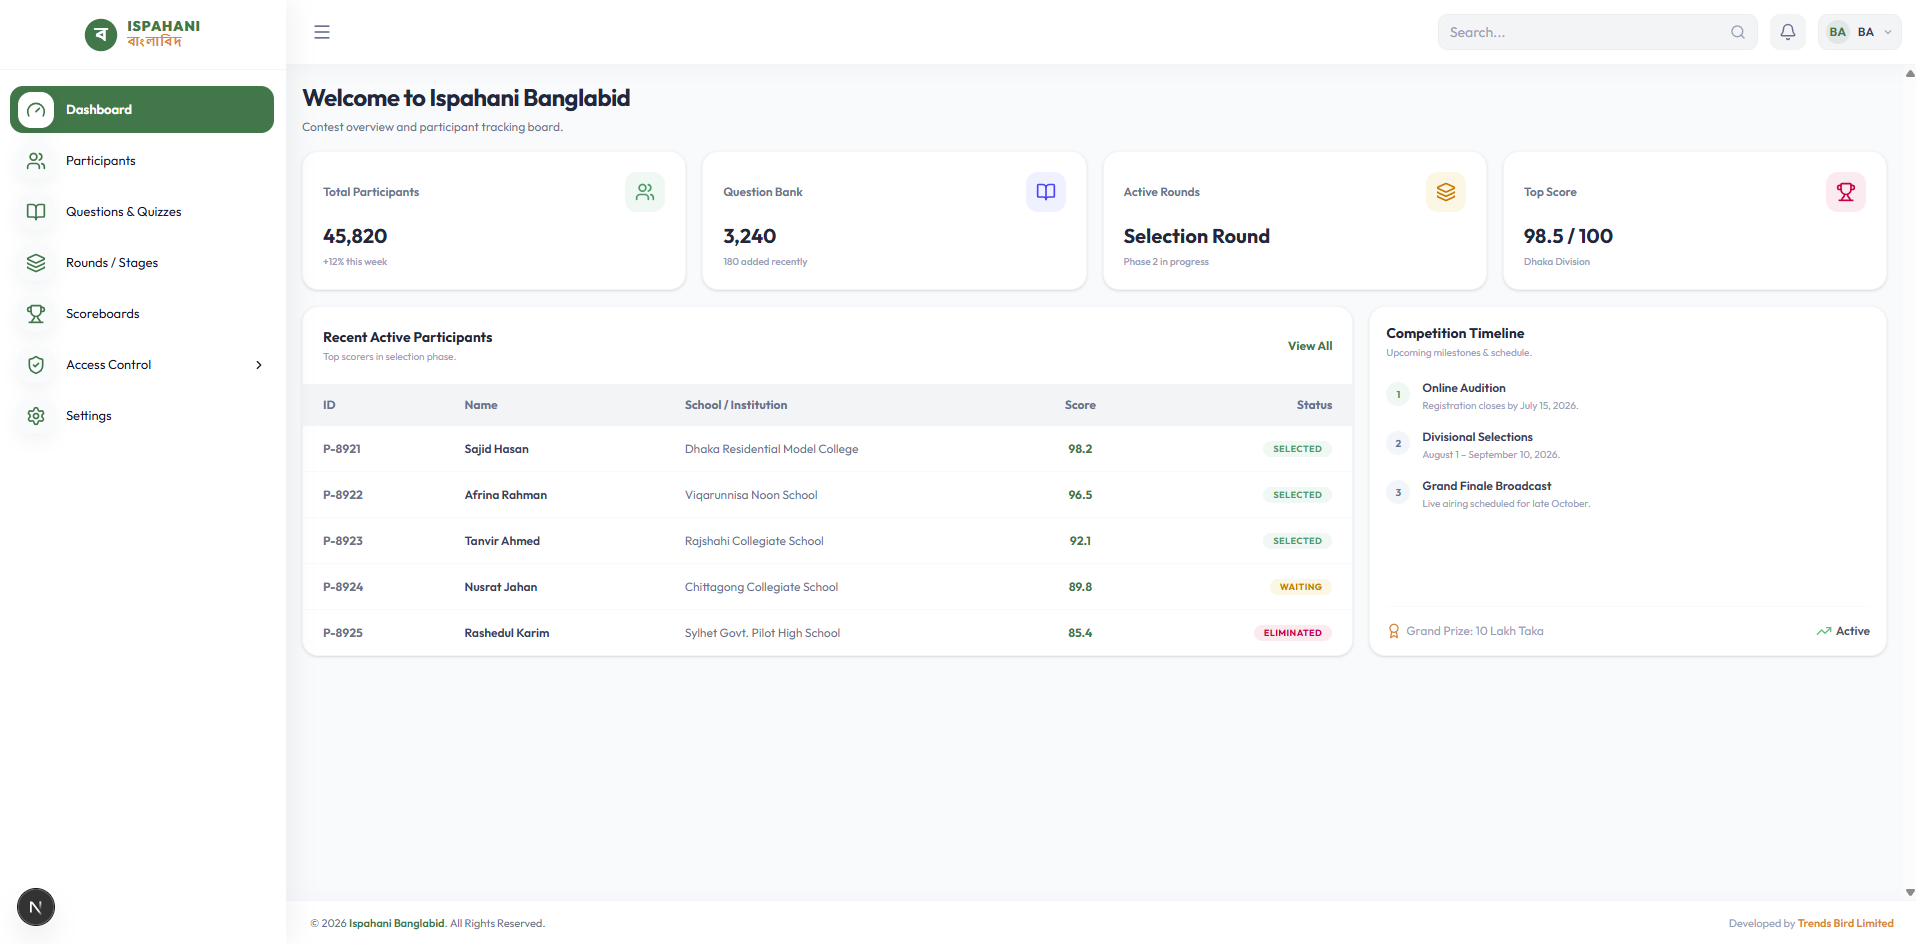Toggle the sidebar hamburger menu
Viewport: 1916px width, 944px height.
point(322,32)
